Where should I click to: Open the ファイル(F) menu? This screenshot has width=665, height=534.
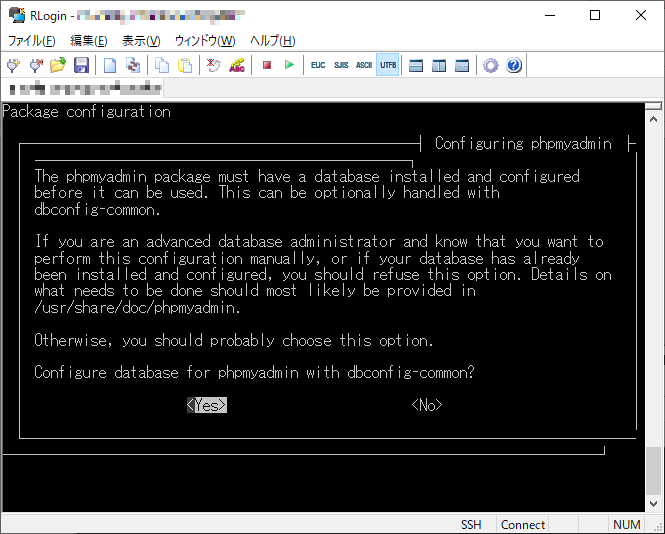pyautogui.click(x=32, y=40)
